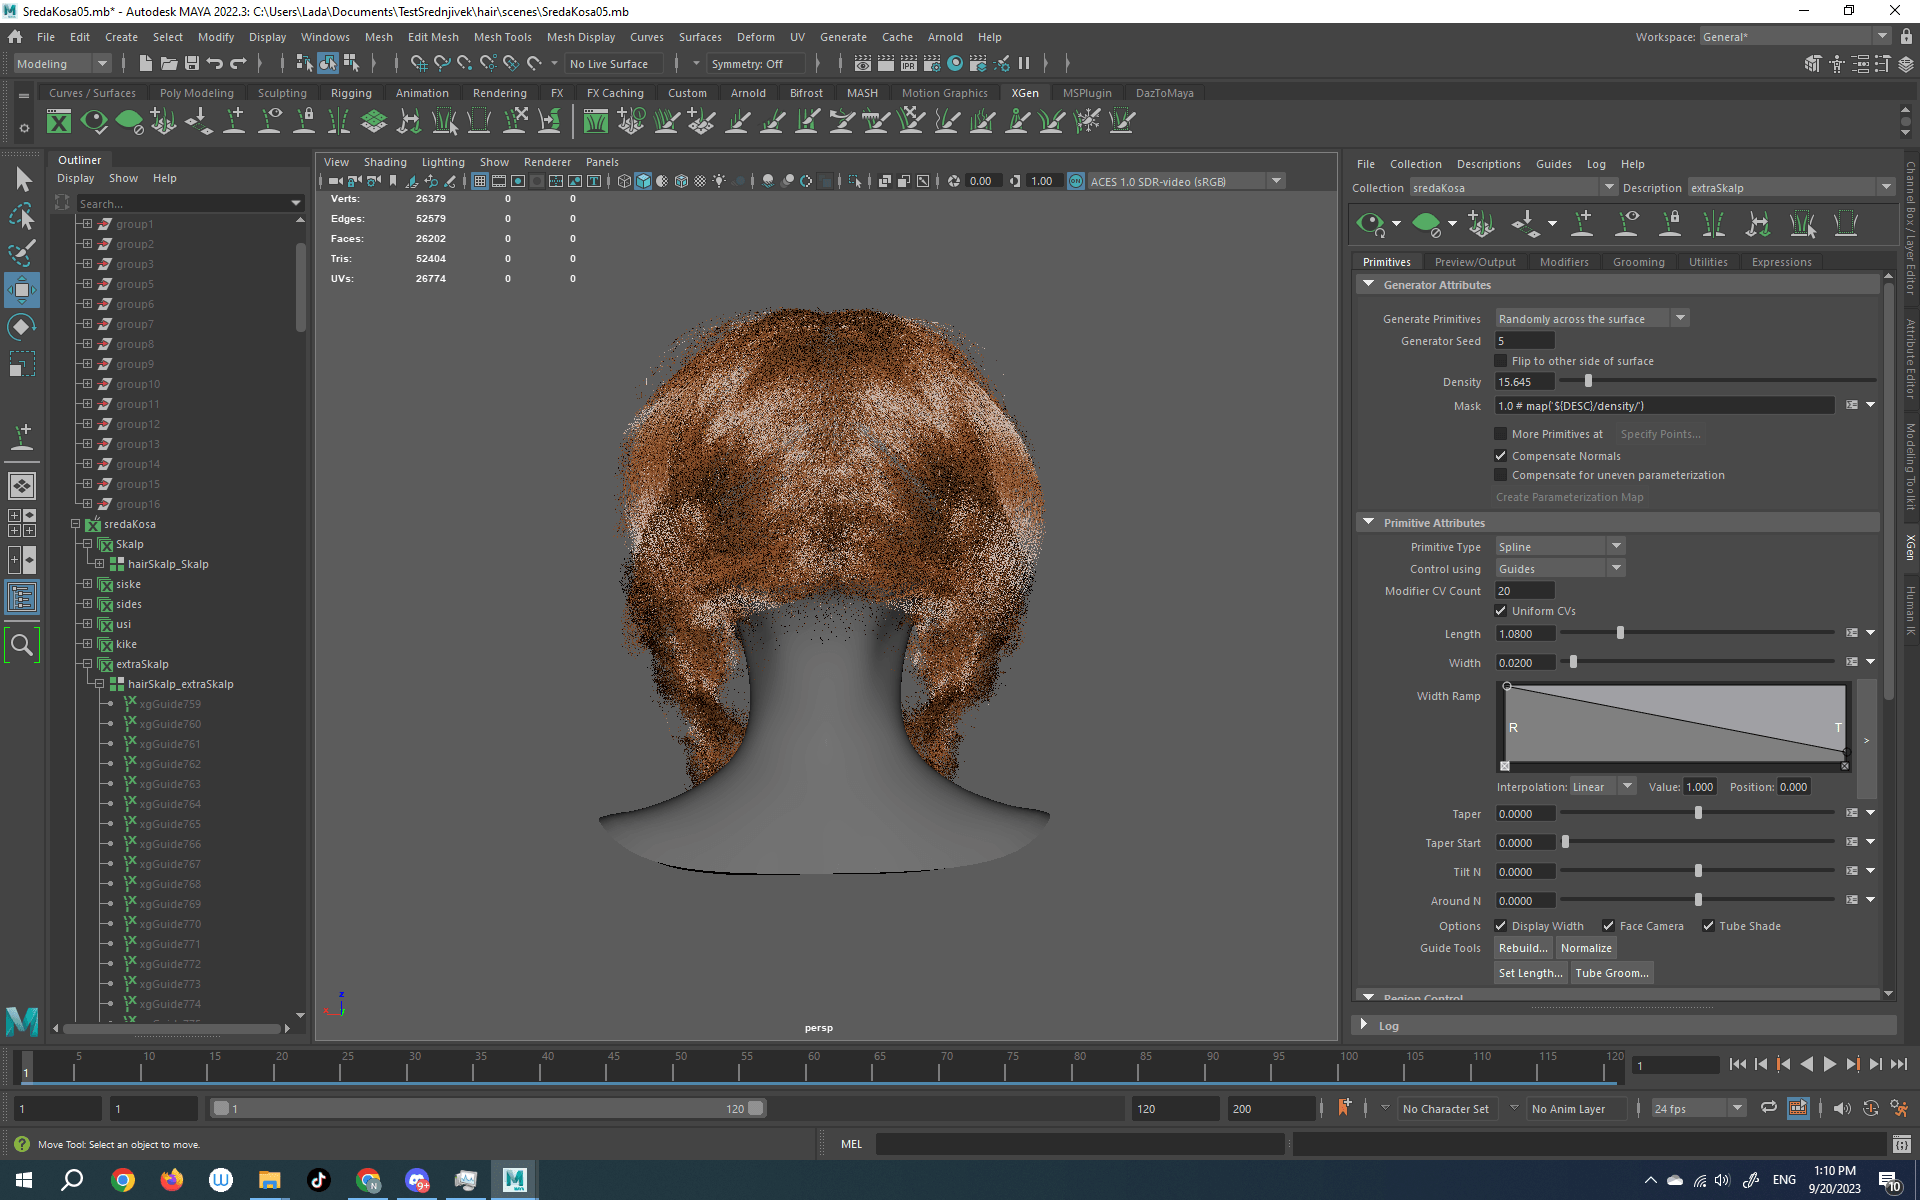
Task: Click the XGen window shelf icon
Action: [59, 122]
